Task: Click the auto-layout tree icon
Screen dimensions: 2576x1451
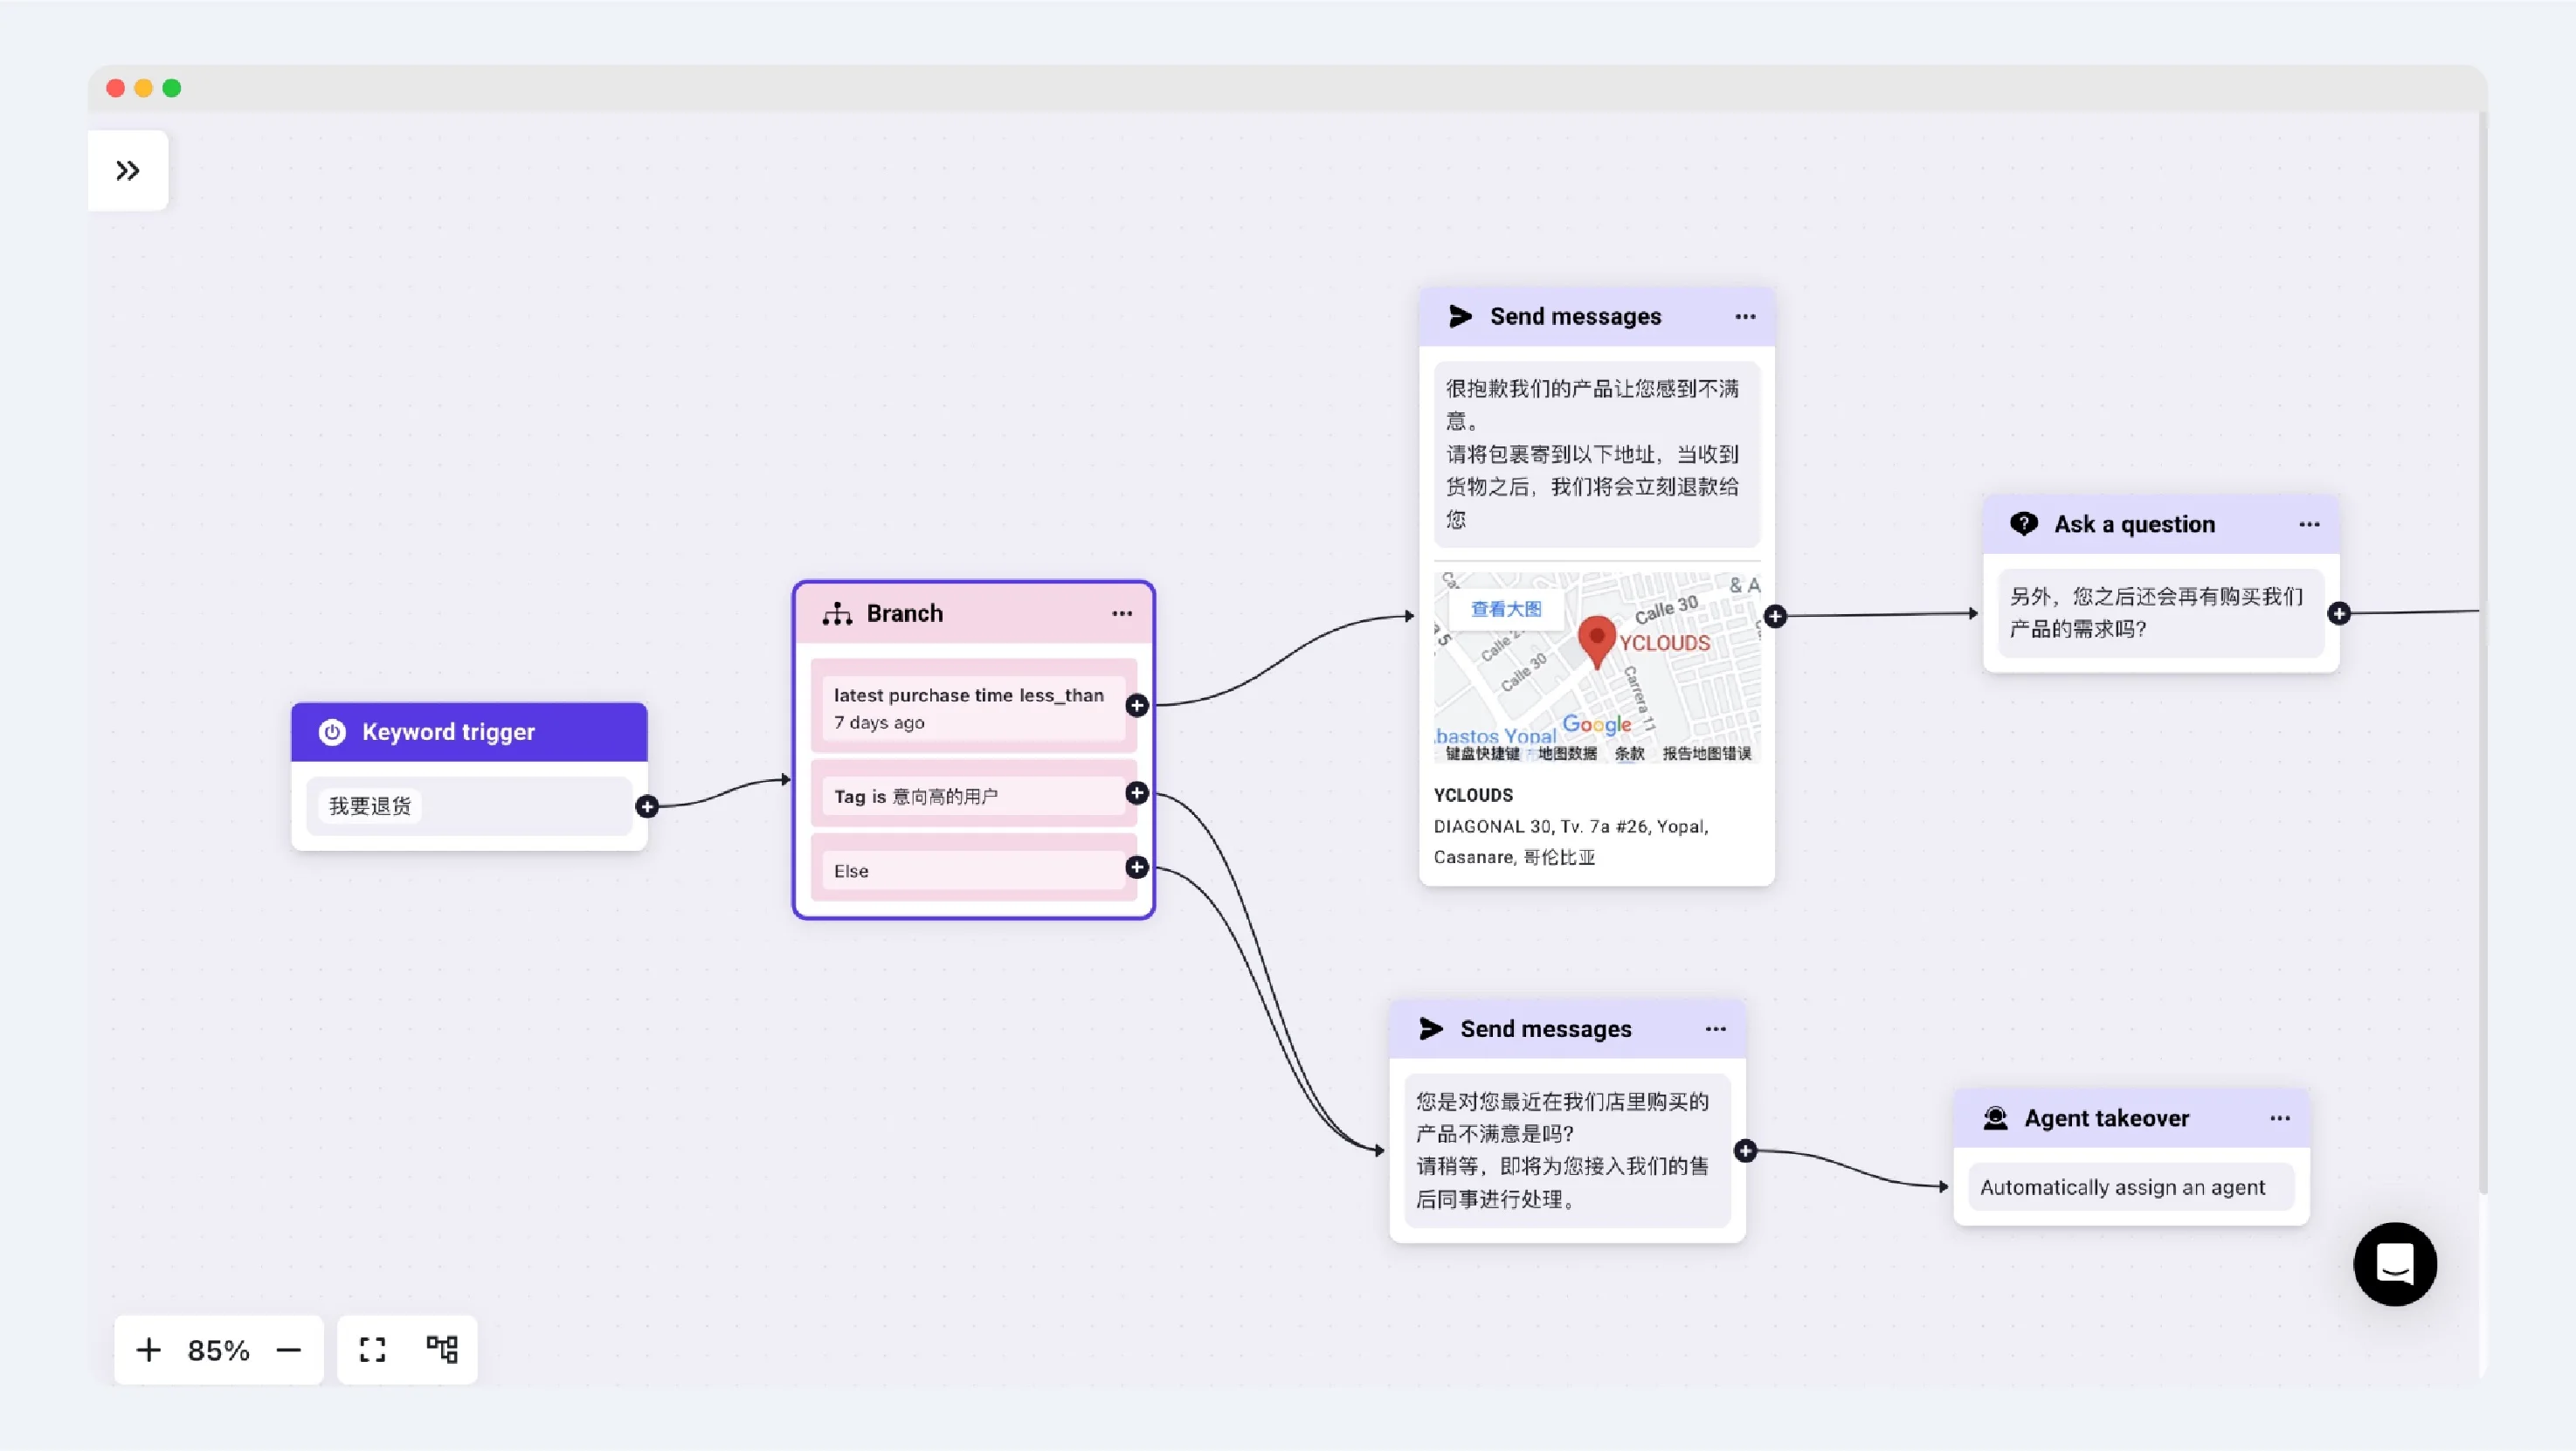Action: [x=442, y=1350]
